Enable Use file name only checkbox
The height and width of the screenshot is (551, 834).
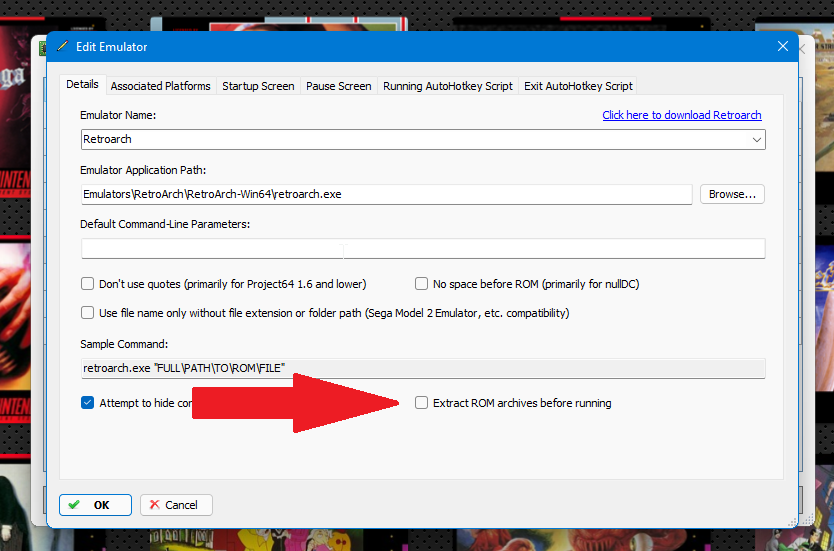pyautogui.click(x=88, y=312)
